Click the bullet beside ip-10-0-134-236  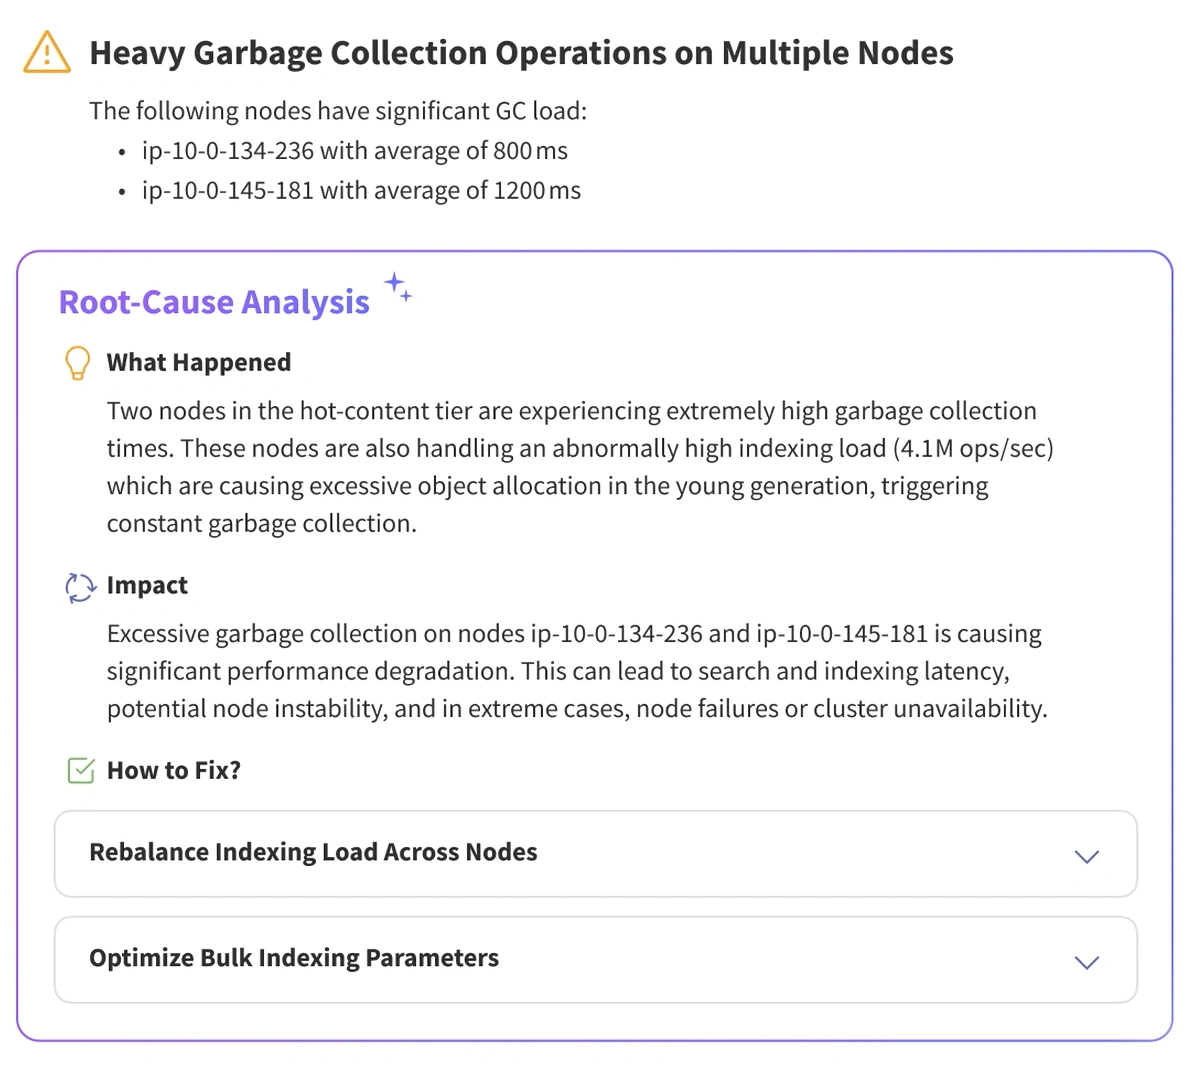(x=122, y=151)
